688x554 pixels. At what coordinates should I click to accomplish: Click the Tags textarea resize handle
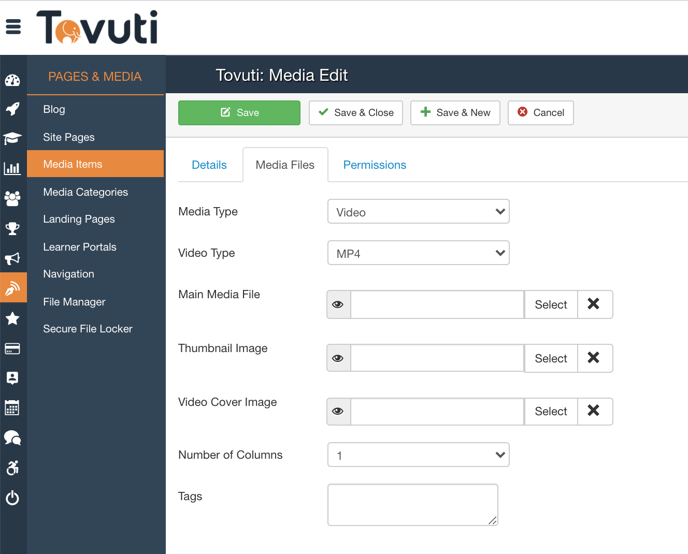(493, 521)
